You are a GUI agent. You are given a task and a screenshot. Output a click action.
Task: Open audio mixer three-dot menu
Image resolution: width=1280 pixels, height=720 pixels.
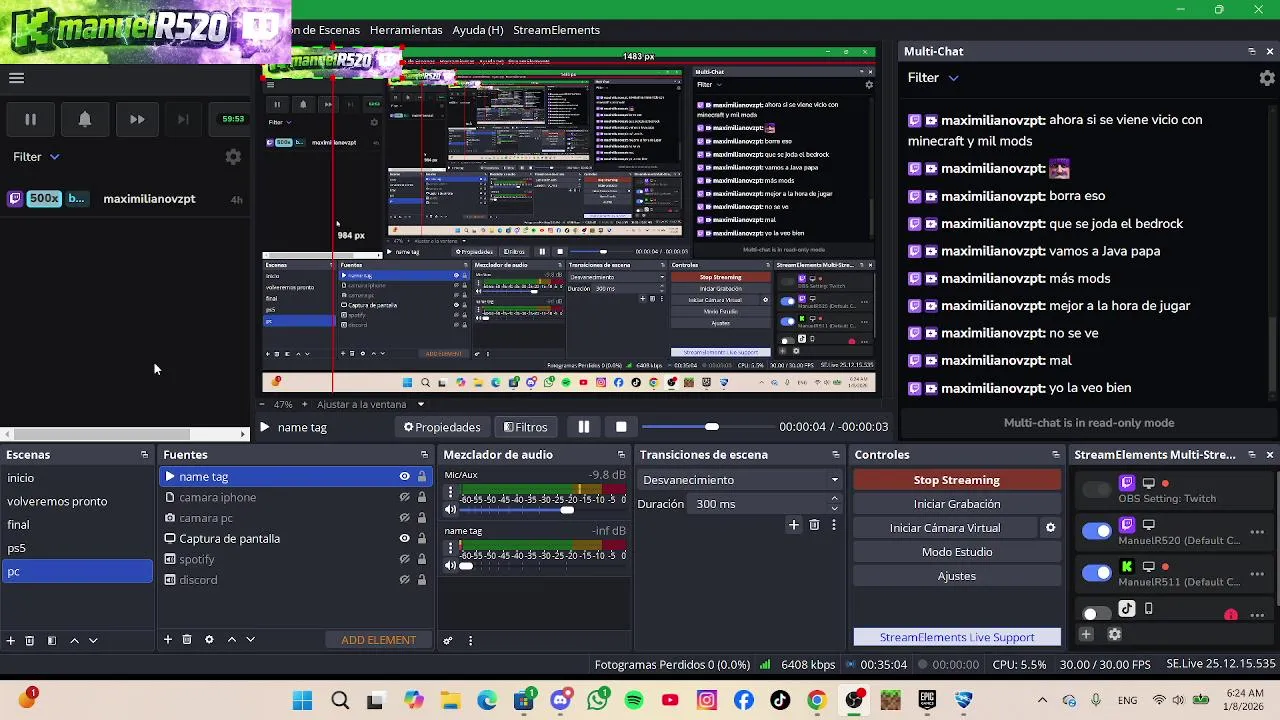click(x=470, y=641)
